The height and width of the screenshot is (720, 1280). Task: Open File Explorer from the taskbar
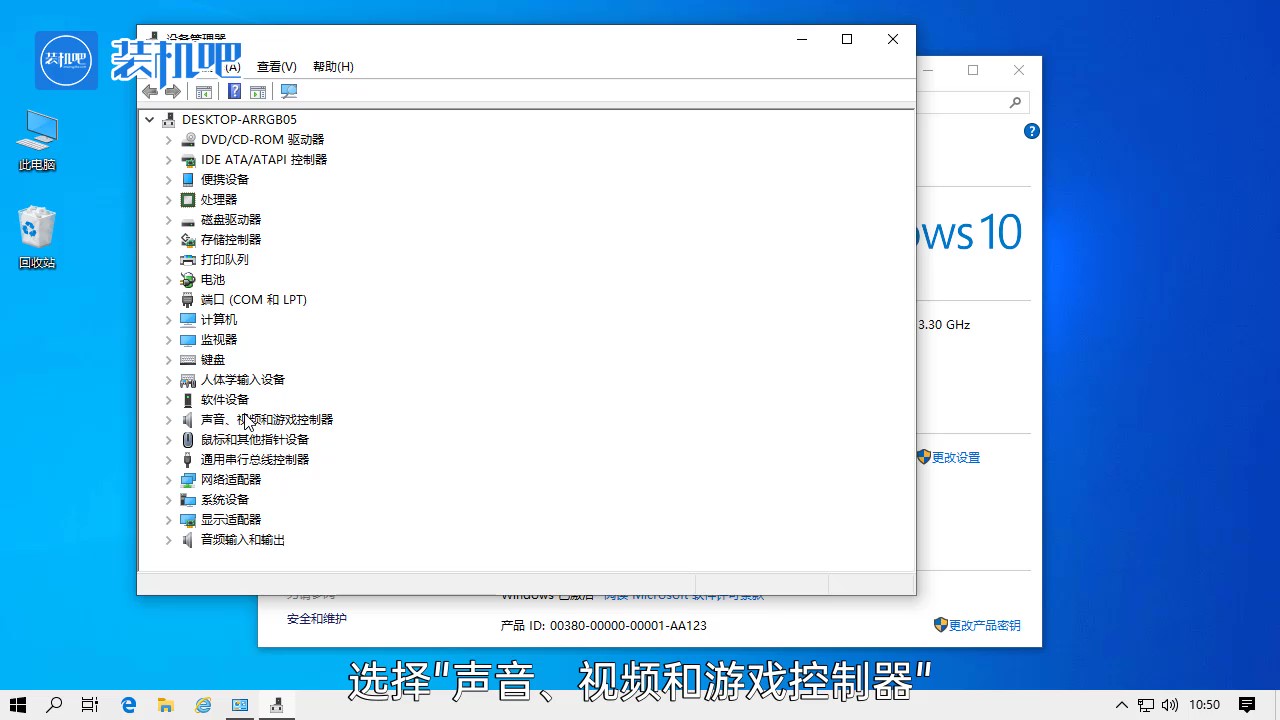tap(165, 705)
